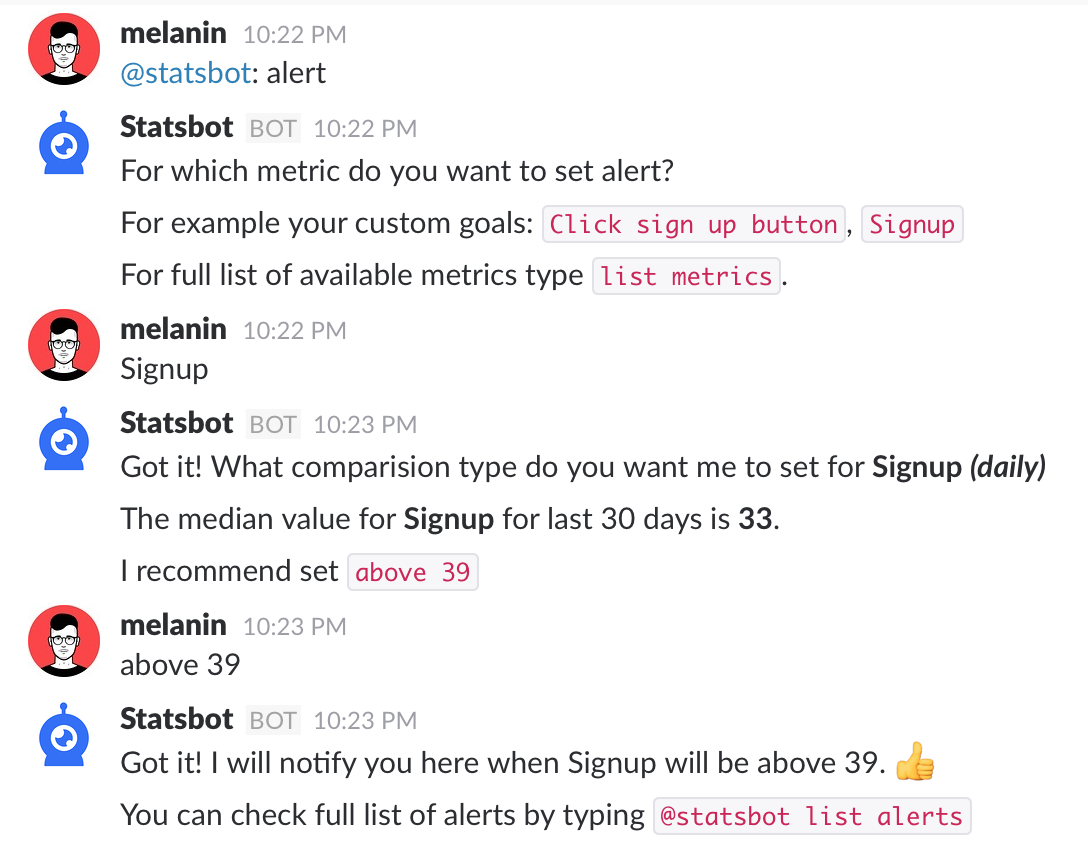Click melanin's avatar beside the "above 39" reply
This screenshot has width=1088, height=854.
click(x=65, y=641)
